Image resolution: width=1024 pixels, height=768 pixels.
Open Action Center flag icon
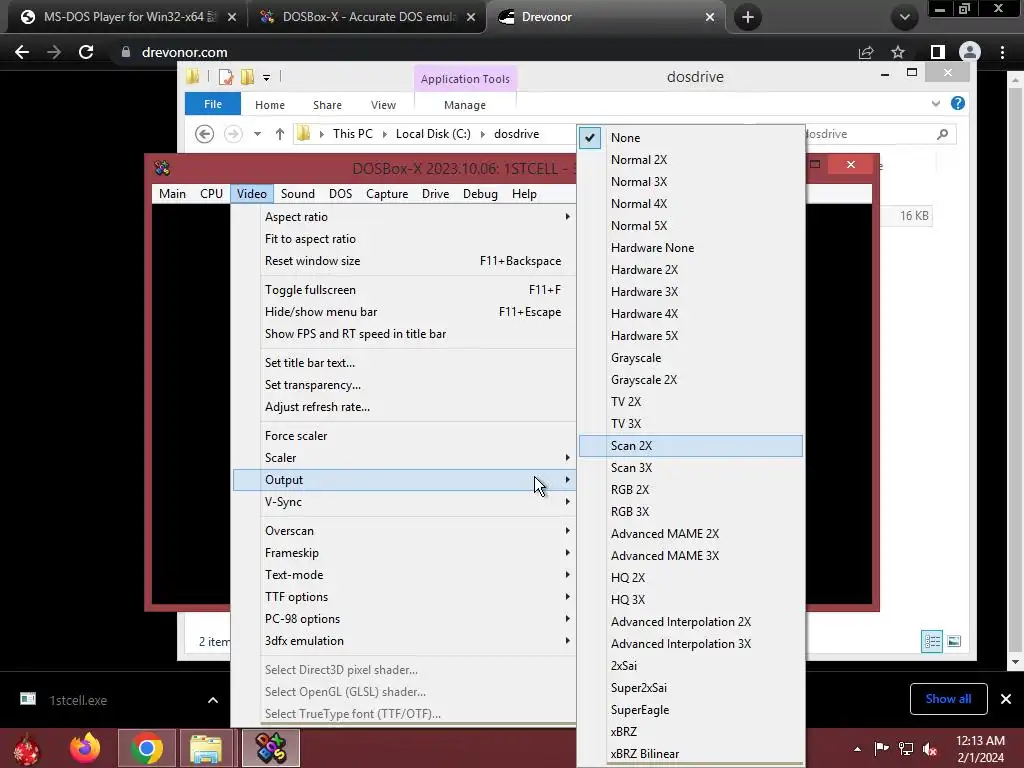(x=882, y=749)
